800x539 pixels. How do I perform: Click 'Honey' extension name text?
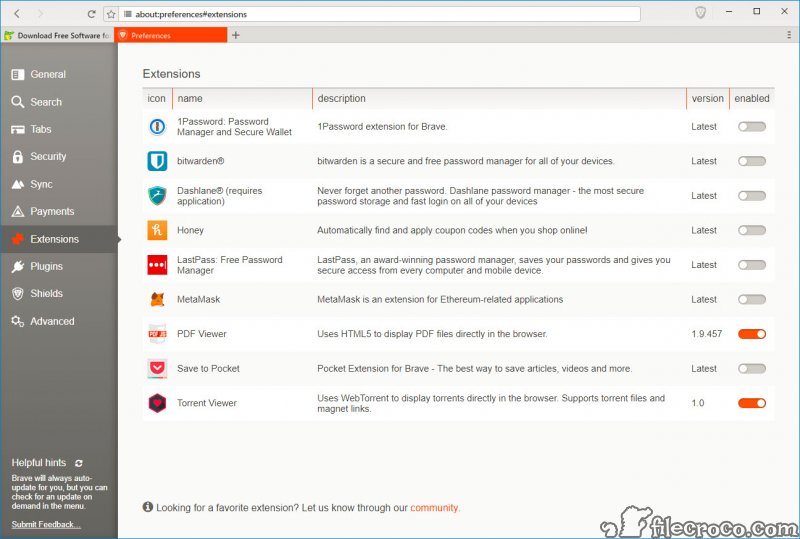190,230
